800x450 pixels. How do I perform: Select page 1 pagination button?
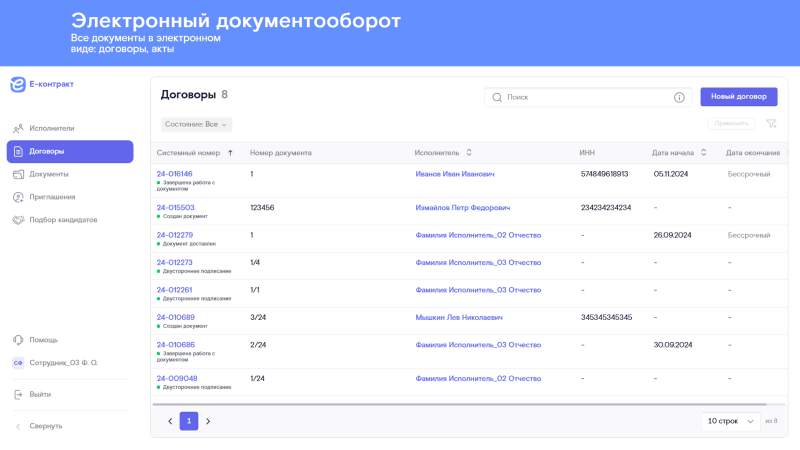click(x=189, y=421)
